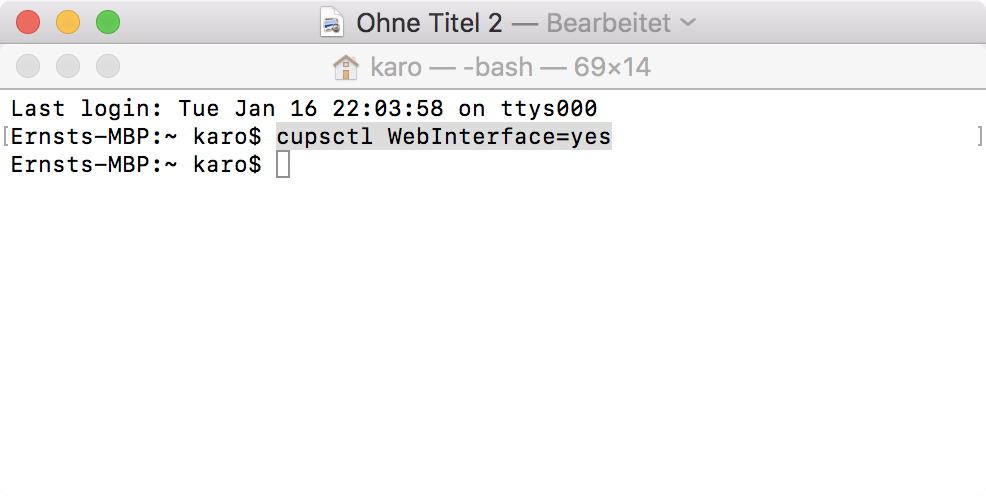
Task: Click the first Ernsts-MBP:~ karo$ prompt text
Action: (x=136, y=136)
